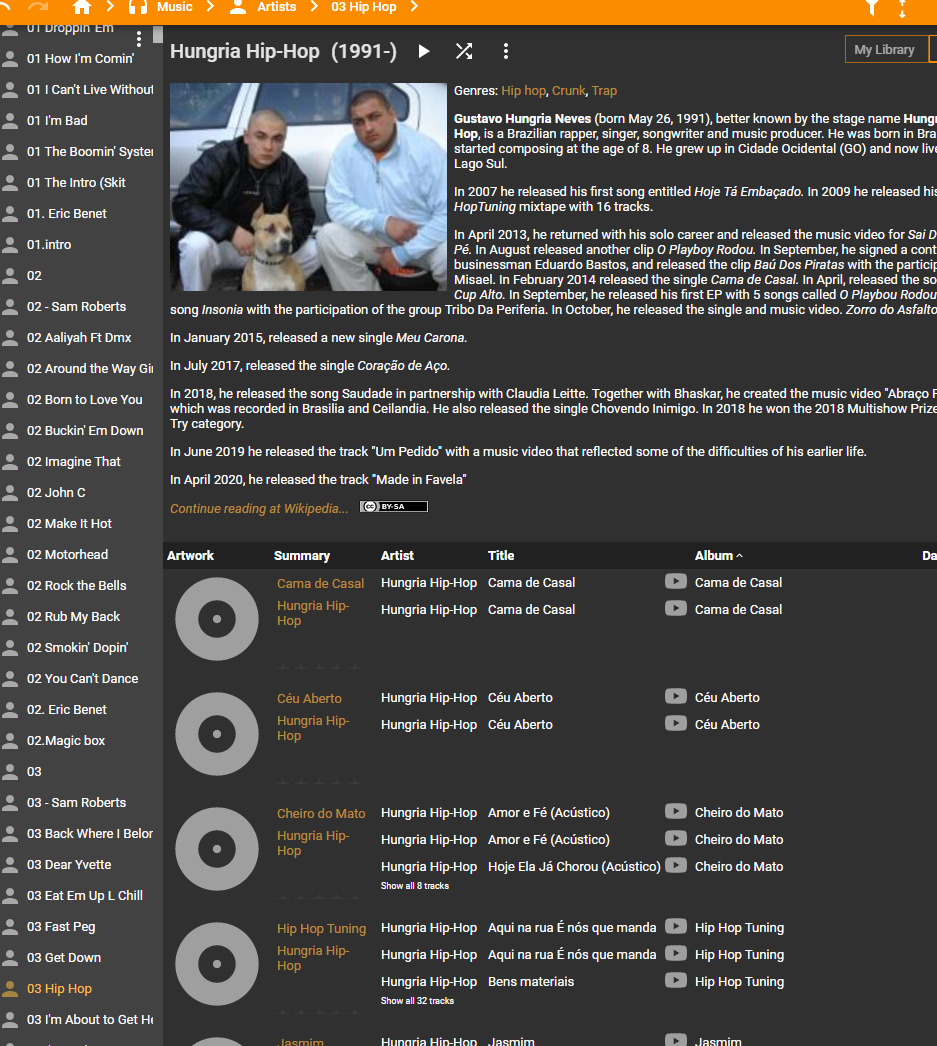Open sidebar list options three-dot menu
The height and width of the screenshot is (1046, 937).
[139, 38]
